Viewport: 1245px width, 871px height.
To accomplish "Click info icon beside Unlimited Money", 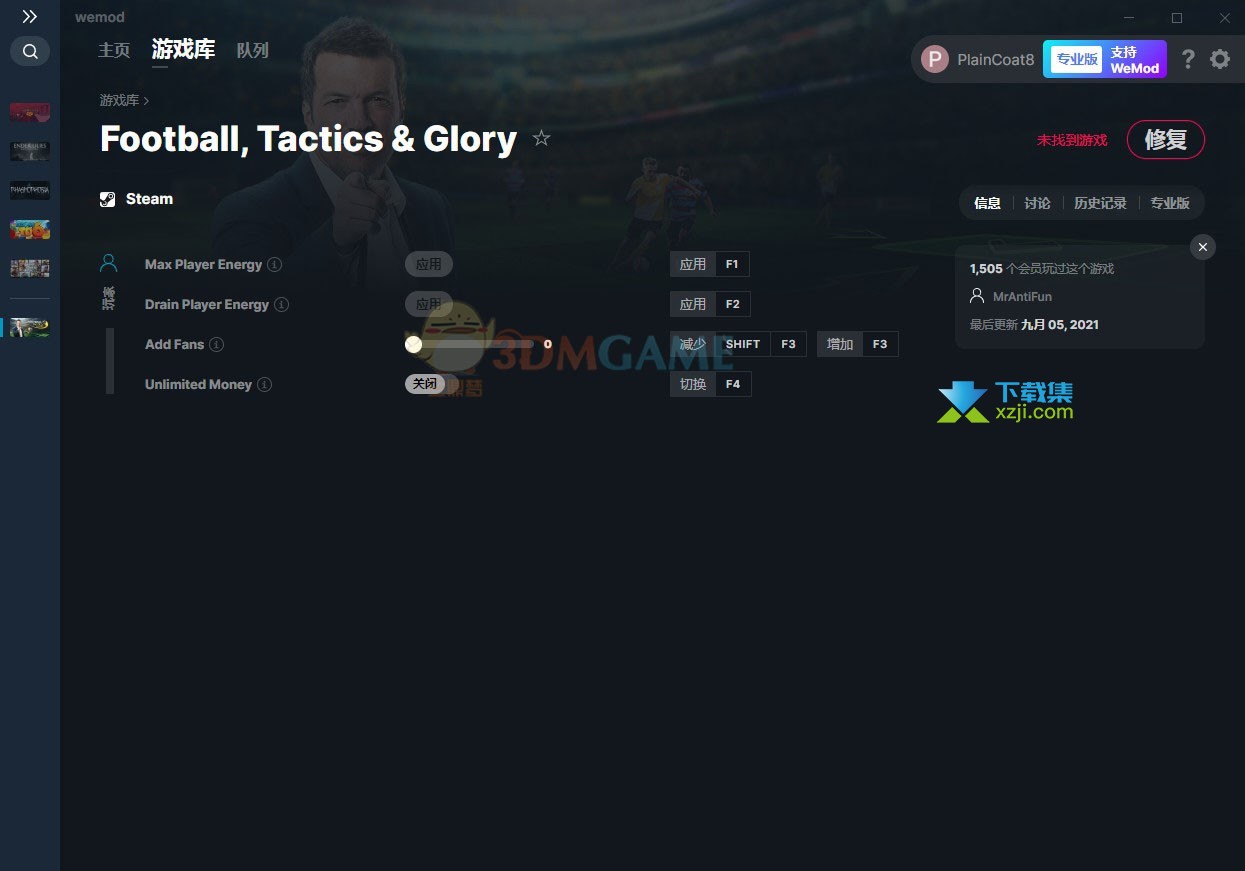I will coord(264,384).
